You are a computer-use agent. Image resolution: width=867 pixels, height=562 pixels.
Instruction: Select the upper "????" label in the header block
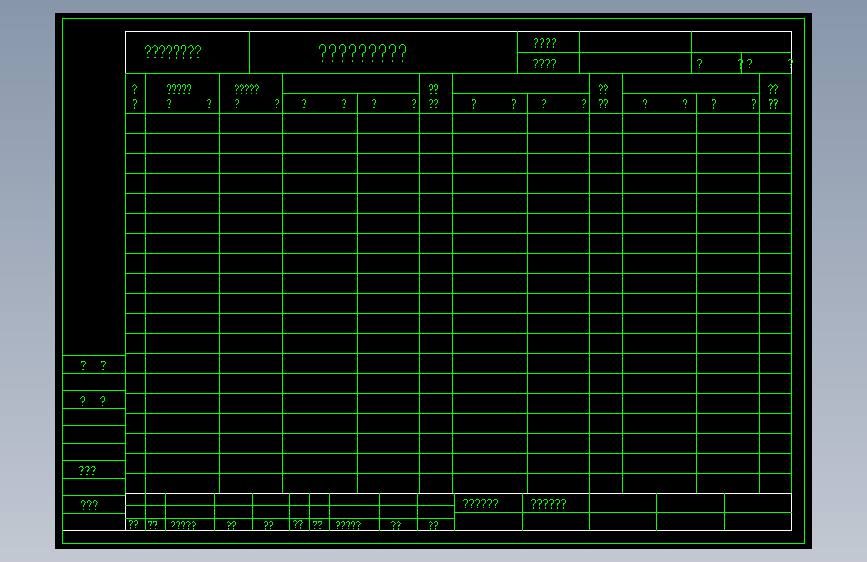545,43
